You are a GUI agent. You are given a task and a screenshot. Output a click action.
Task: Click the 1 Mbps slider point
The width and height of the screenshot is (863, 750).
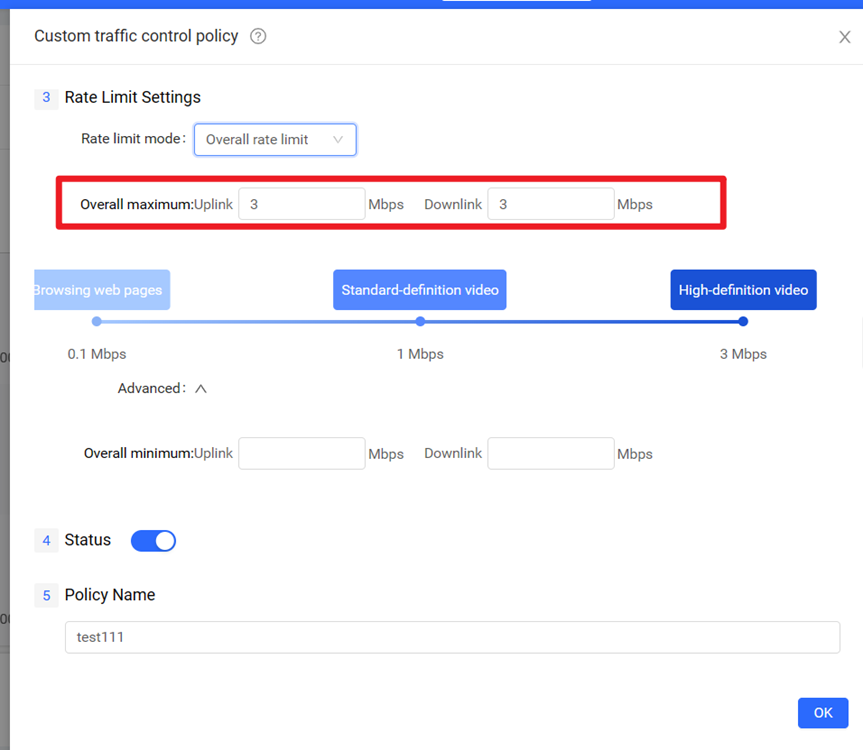click(420, 322)
